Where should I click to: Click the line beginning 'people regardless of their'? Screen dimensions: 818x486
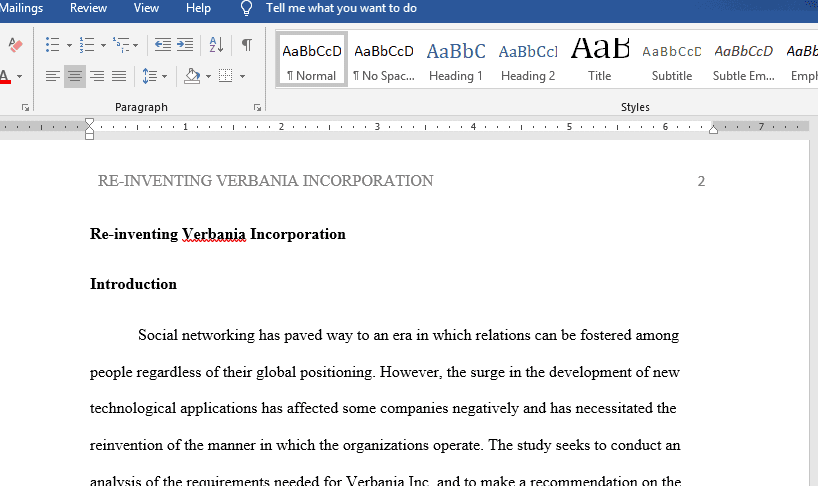click(x=384, y=372)
